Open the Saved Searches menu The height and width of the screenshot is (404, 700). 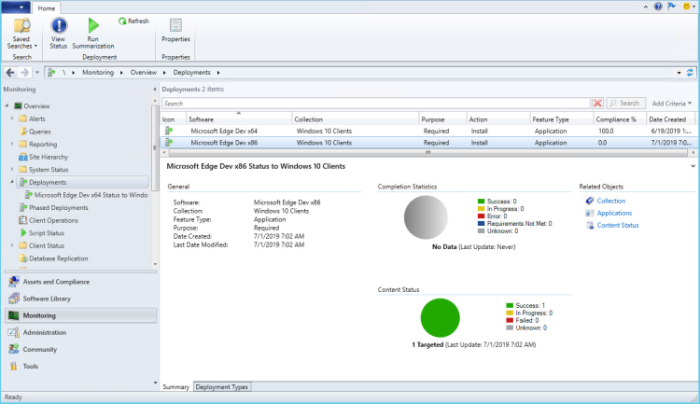[21, 34]
